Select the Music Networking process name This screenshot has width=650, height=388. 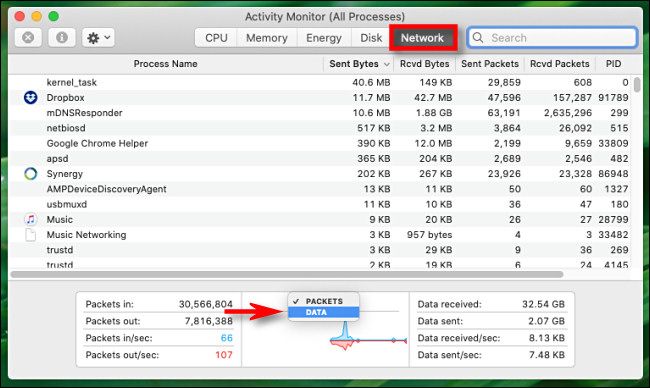click(86, 235)
